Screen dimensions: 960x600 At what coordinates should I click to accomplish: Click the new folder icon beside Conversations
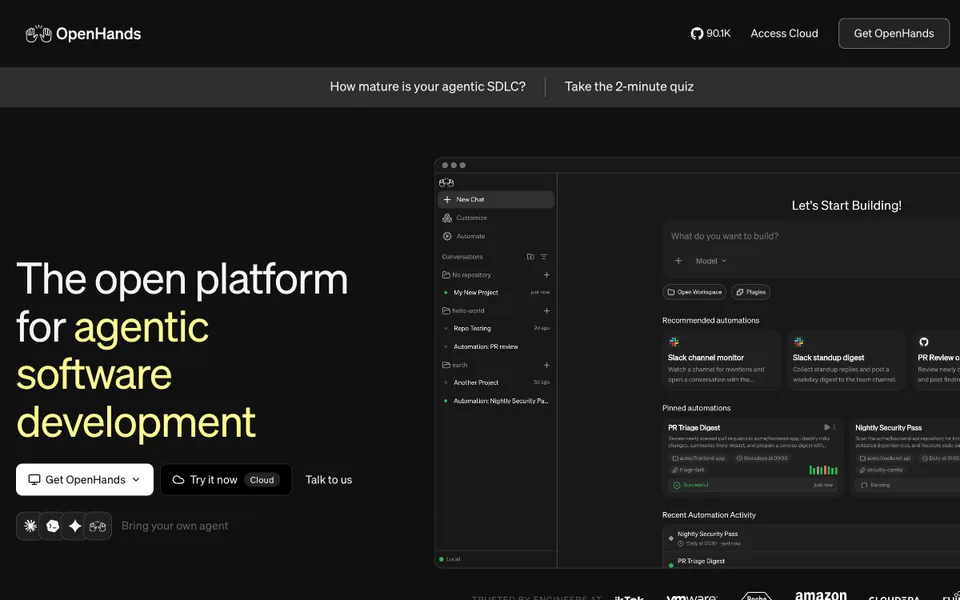click(530, 257)
